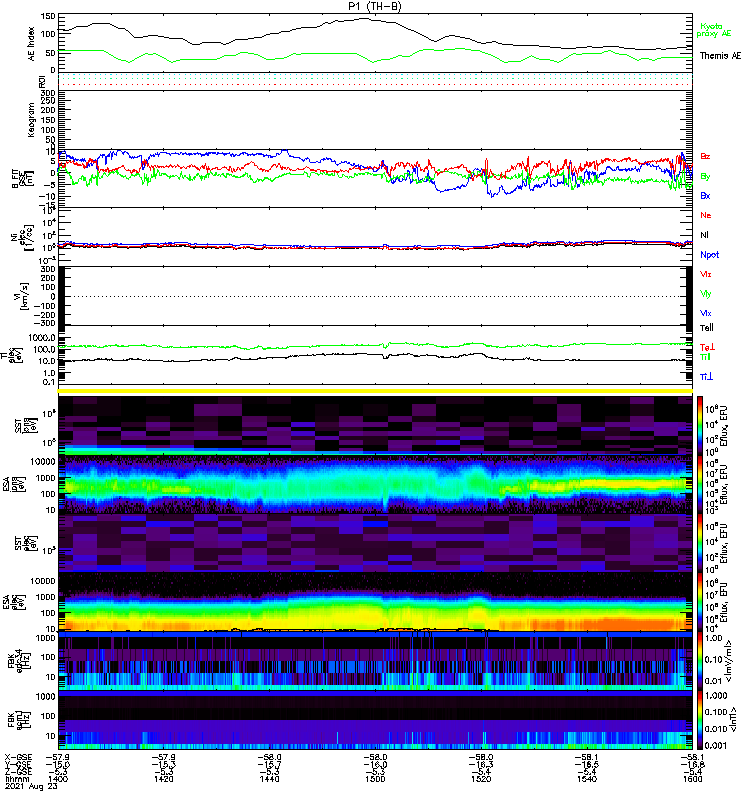
Task: Click the yellow bar above SST ions panel
Action: tap(376, 391)
